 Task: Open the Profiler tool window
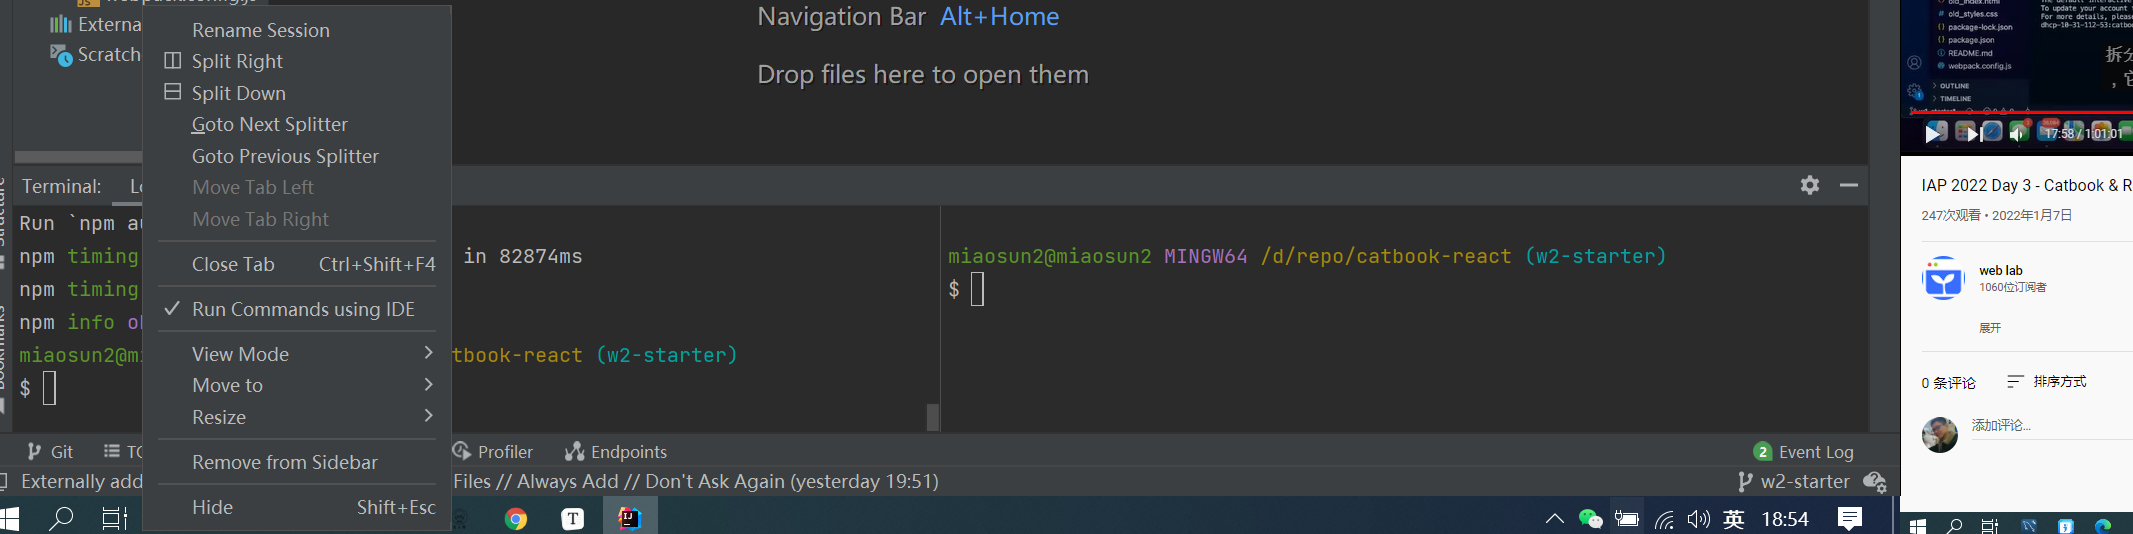pos(493,452)
